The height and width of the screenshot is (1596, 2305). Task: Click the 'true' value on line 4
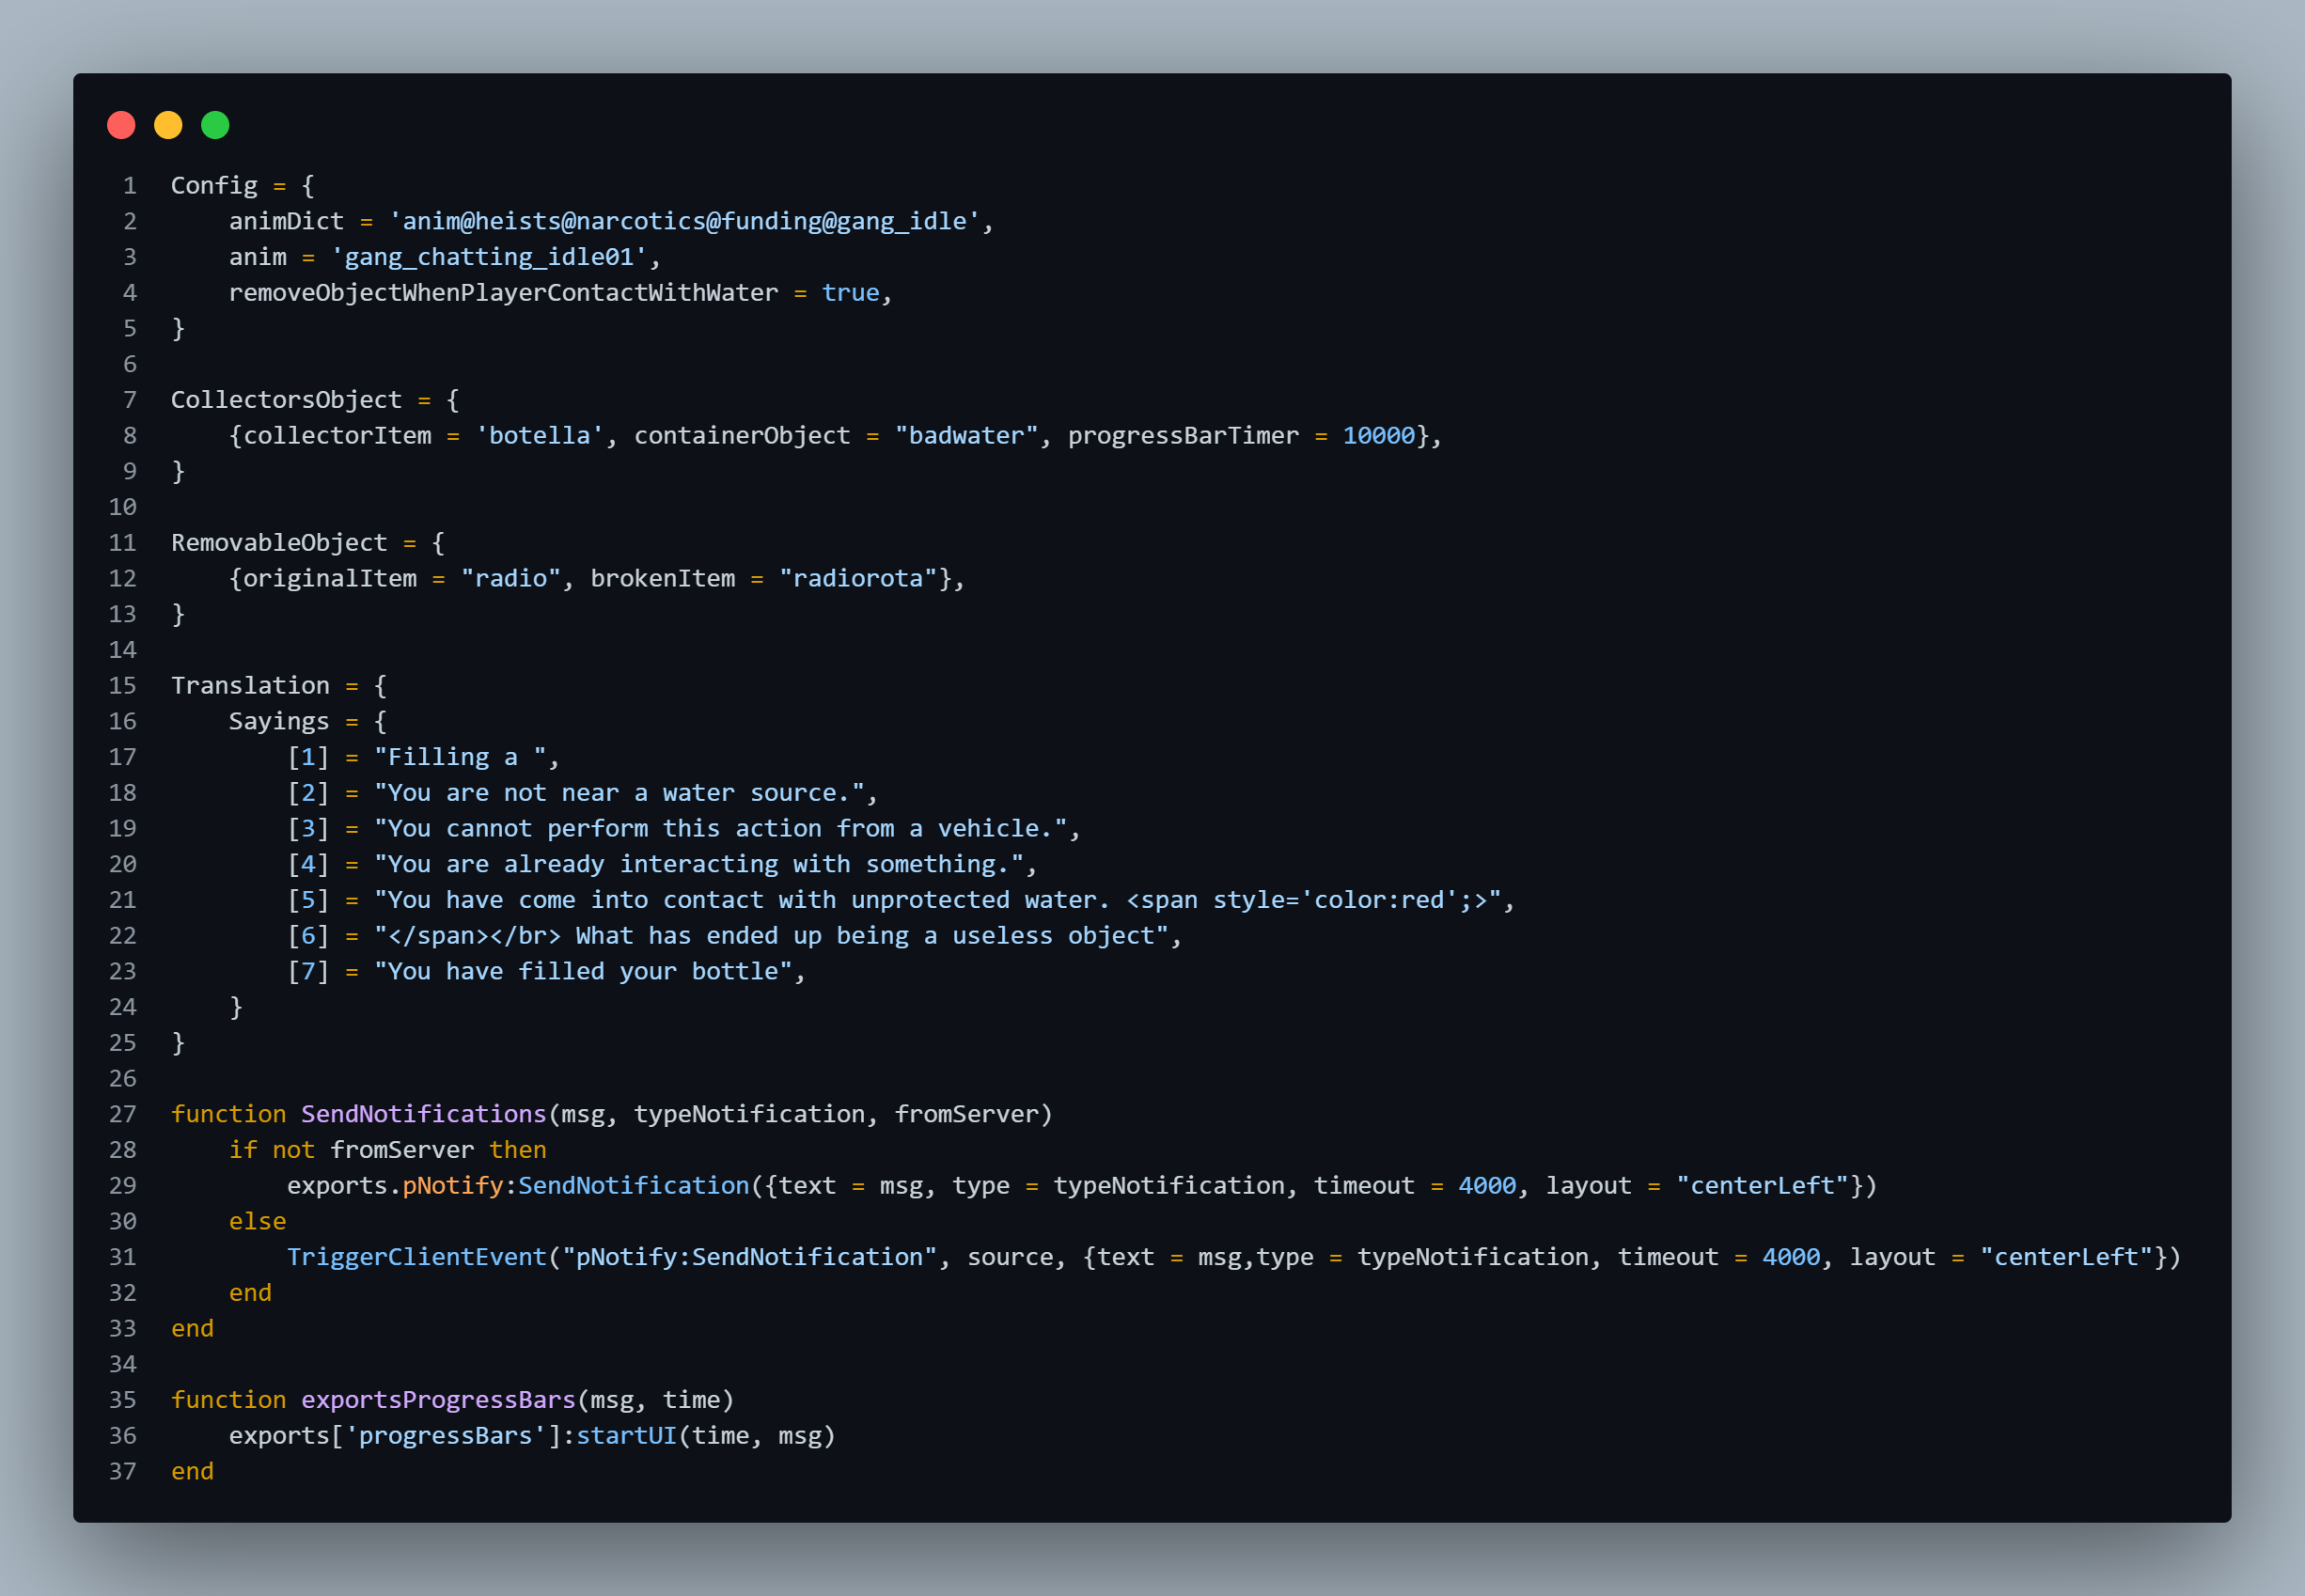tap(851, 293)
